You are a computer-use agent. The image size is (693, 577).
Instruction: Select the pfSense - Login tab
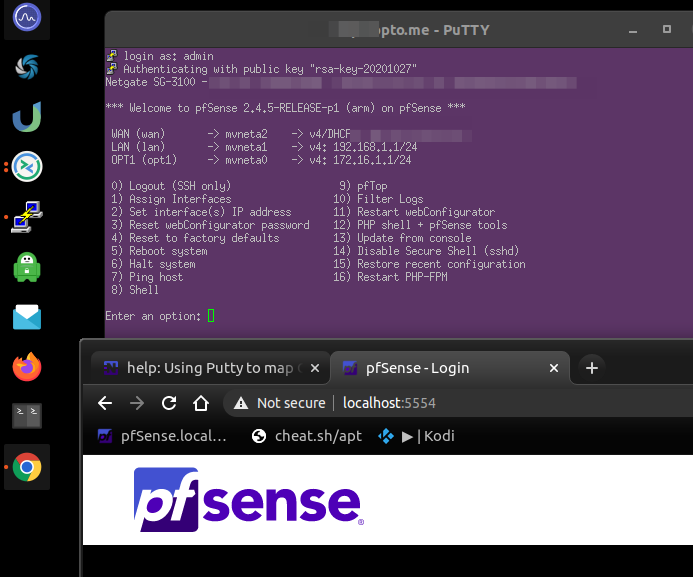(450, 368)
